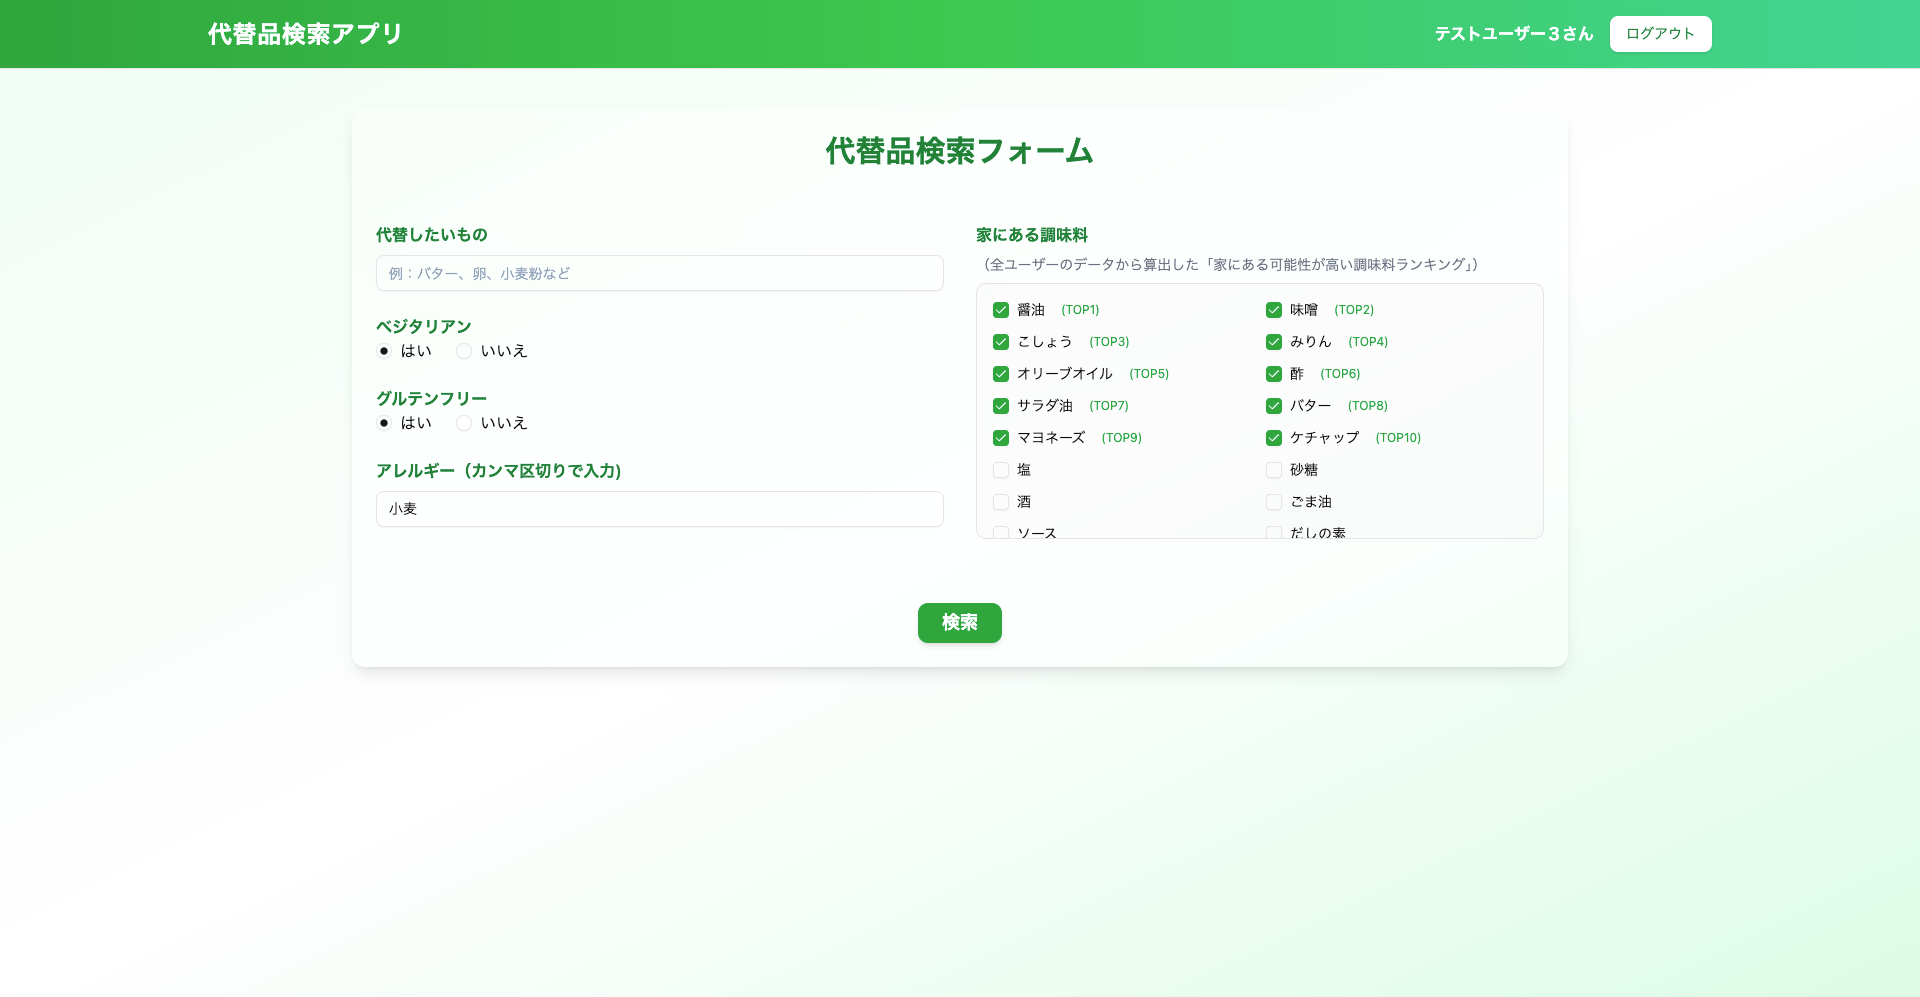Uncheck the こしょう checkbox

[1001, 342]
